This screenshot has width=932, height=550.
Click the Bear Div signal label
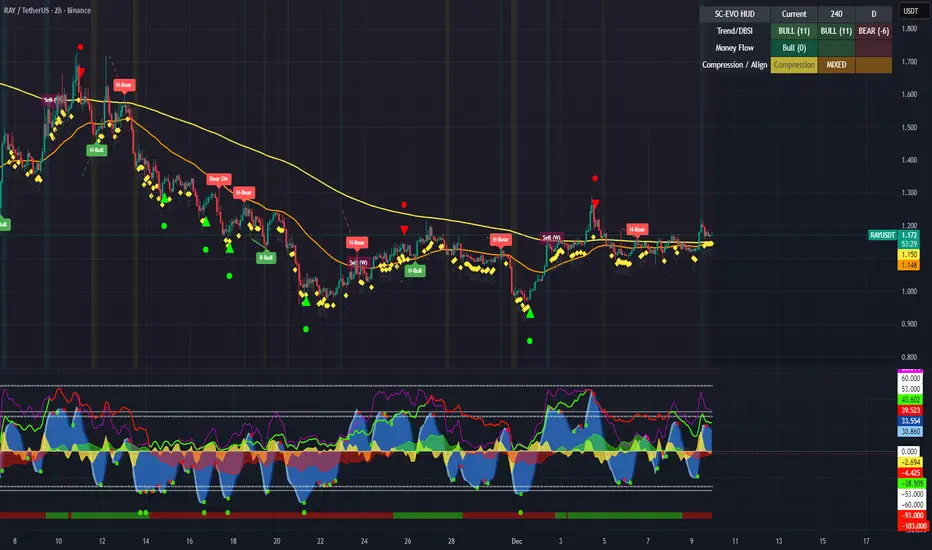(x=218, y=179)
